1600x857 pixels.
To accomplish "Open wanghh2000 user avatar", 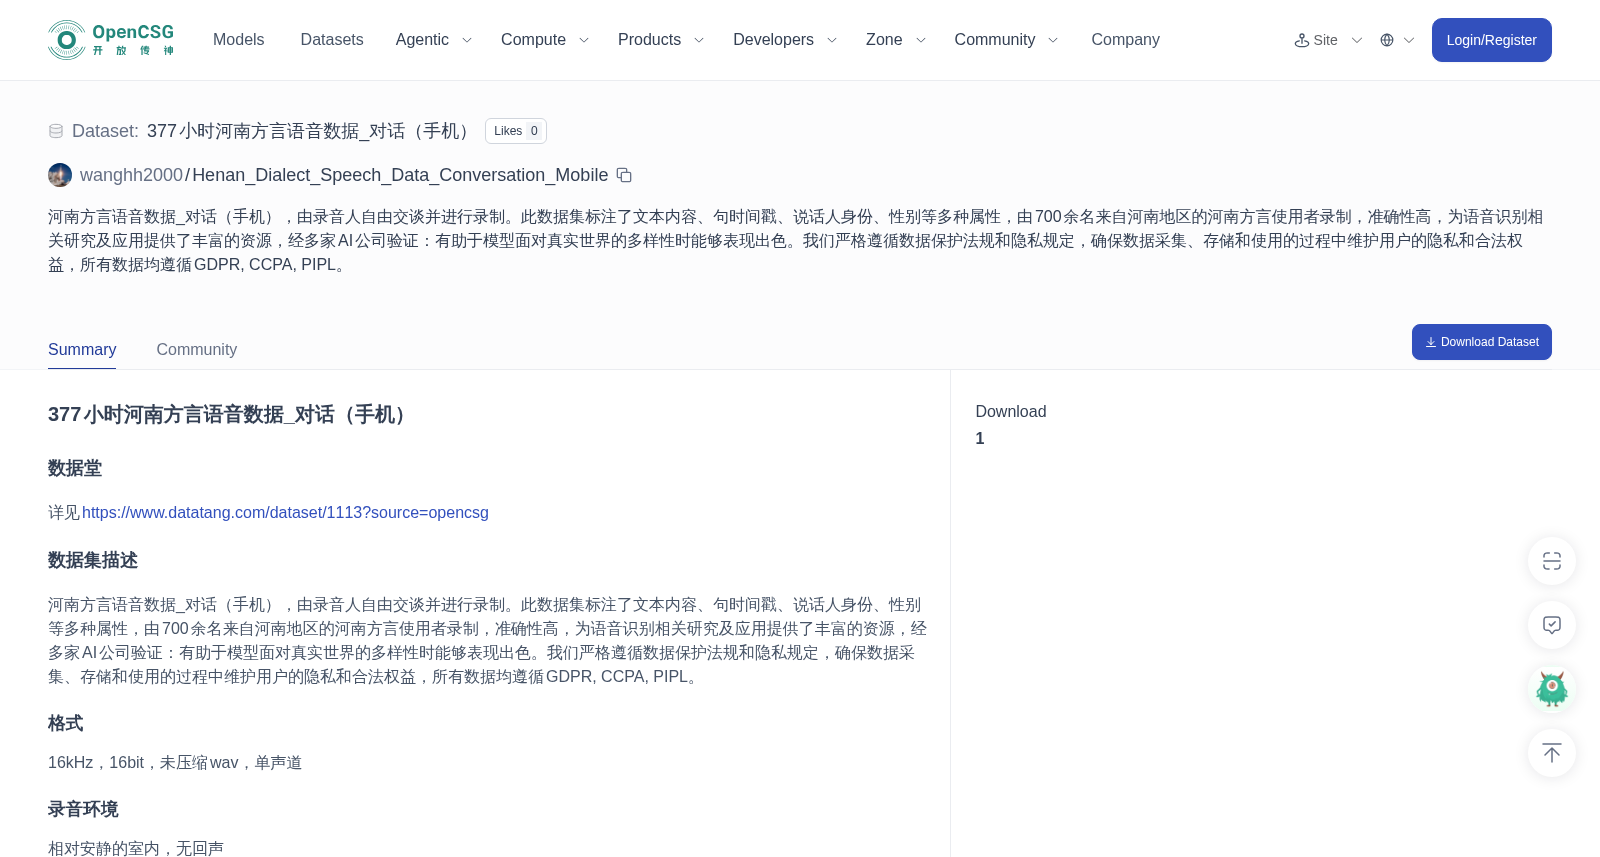I will tap(60, 175).
